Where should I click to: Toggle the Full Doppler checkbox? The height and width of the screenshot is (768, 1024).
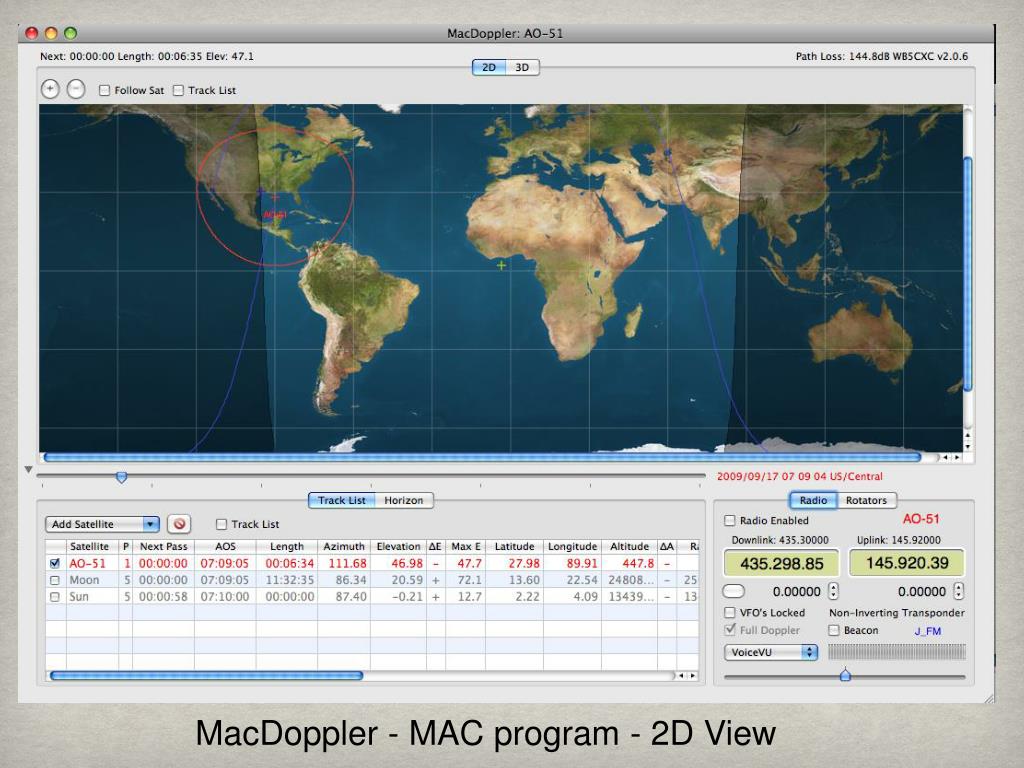730,630
